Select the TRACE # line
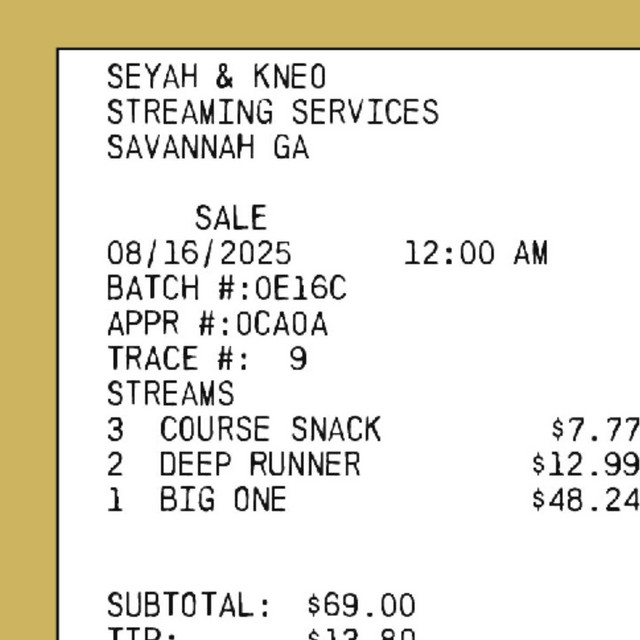The height and width of the screenshot is (640, 640). point(207,359)
